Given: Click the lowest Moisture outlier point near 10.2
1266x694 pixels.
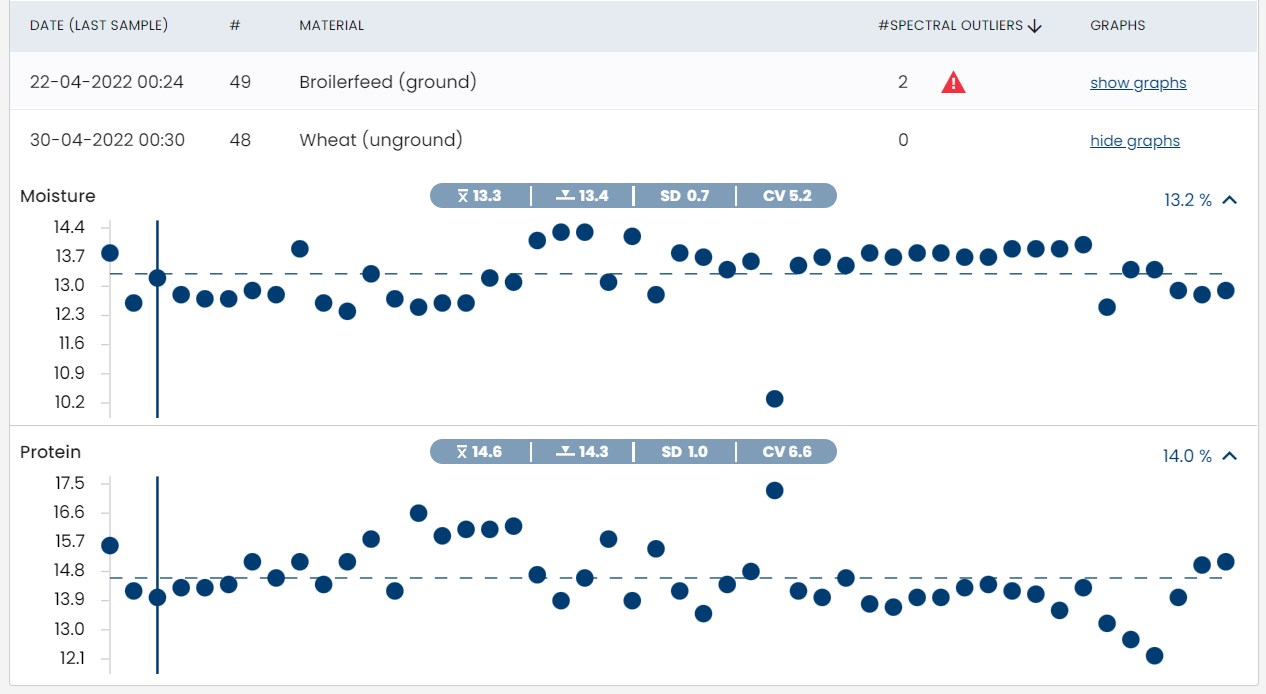Looking at the screenshot, I should [x=774, y=399].
